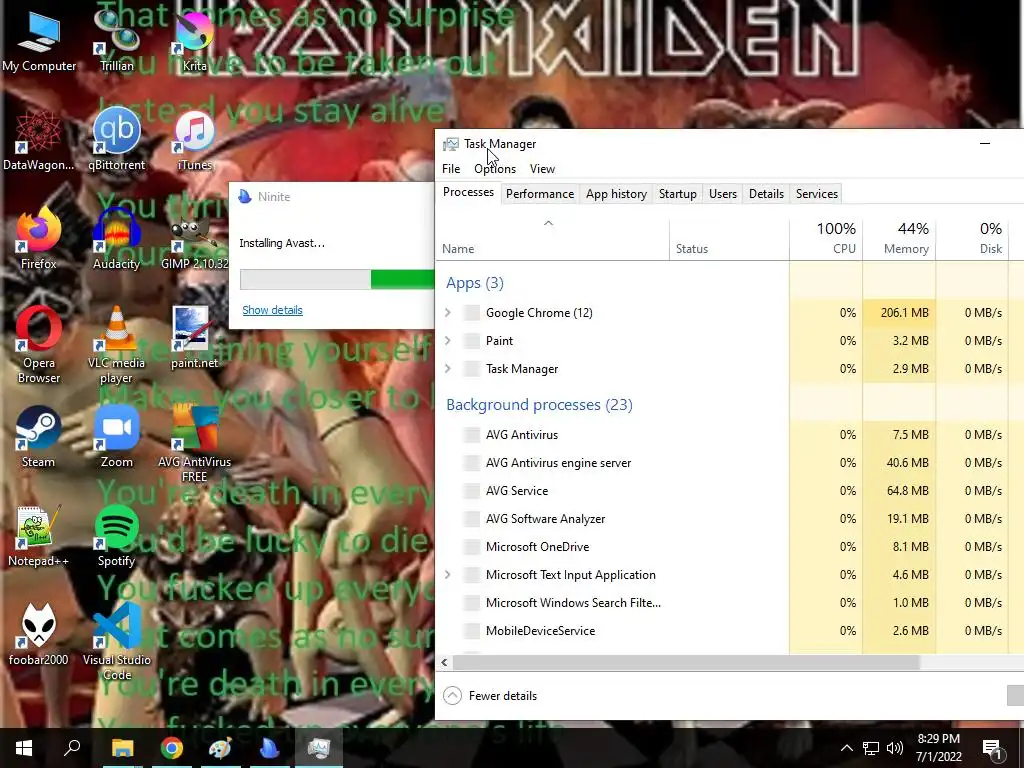Open Spotify desktop shortcut
The image size is (1024, 768).
[116, 537]
